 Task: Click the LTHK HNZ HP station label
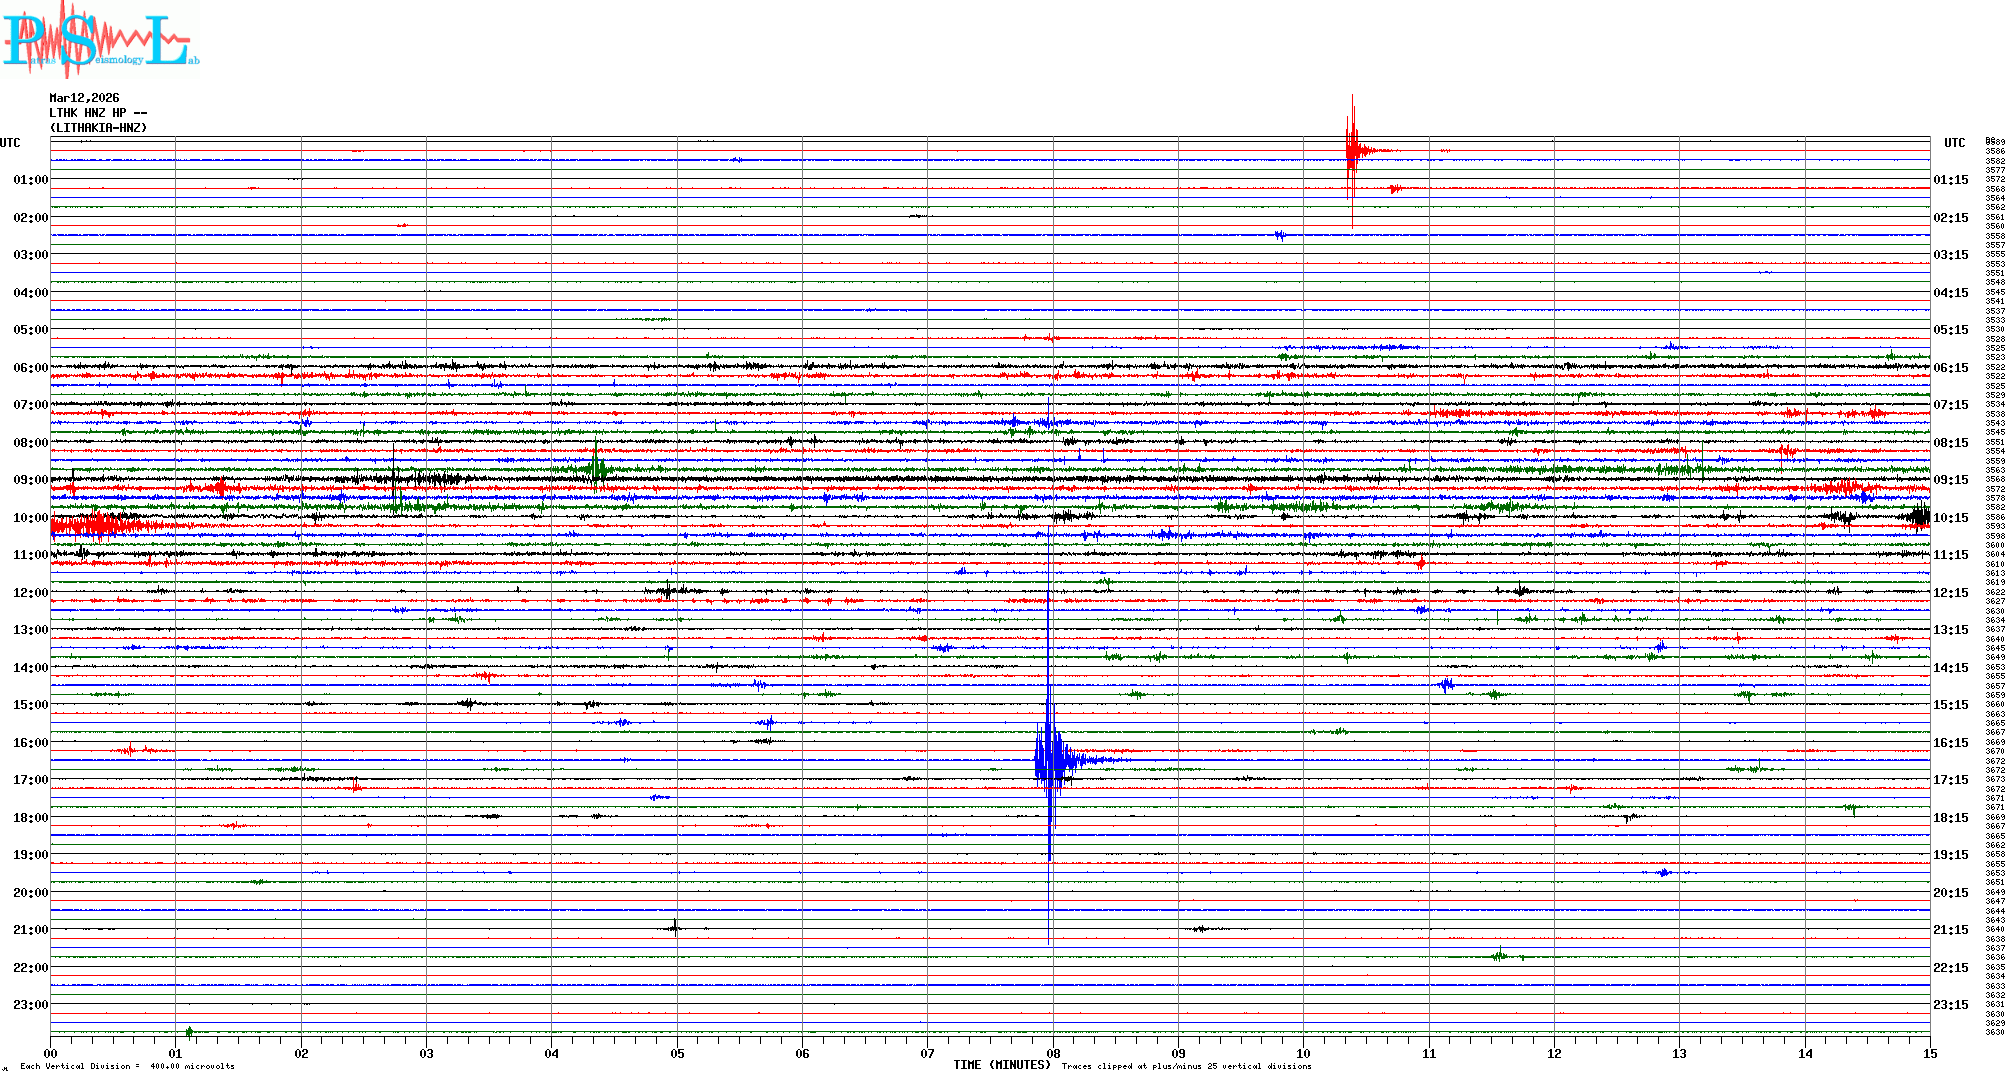[x=97, y=113]
